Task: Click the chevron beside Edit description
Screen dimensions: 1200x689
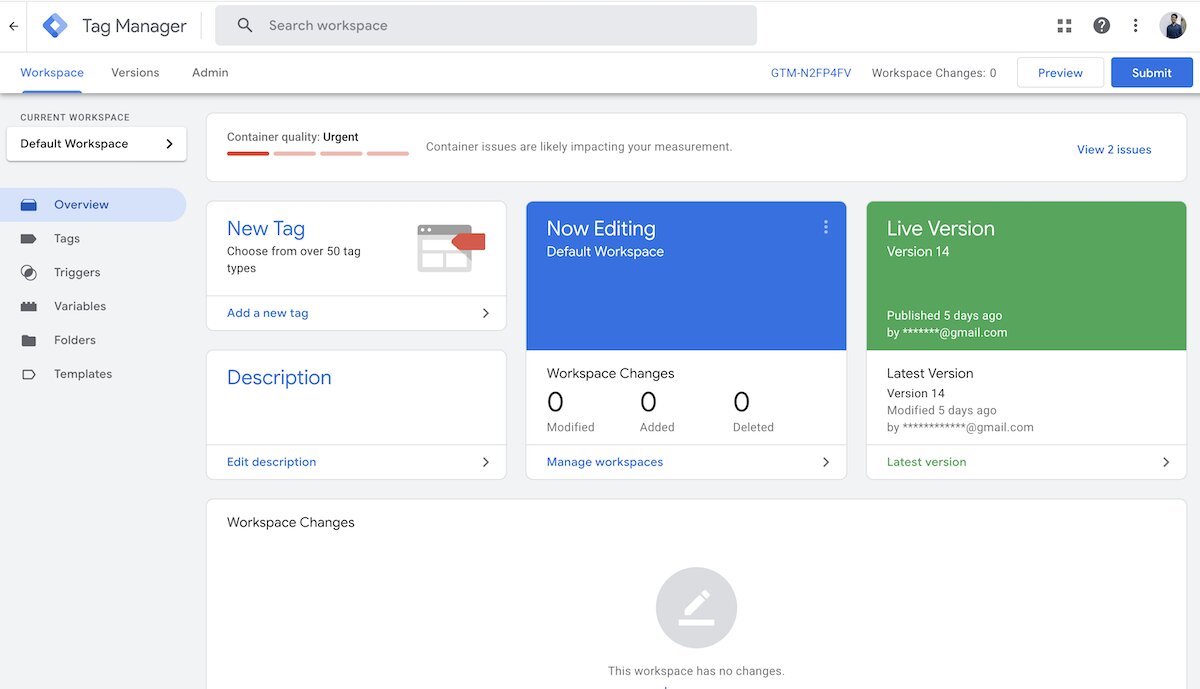Action: click(x=486, y=462)
